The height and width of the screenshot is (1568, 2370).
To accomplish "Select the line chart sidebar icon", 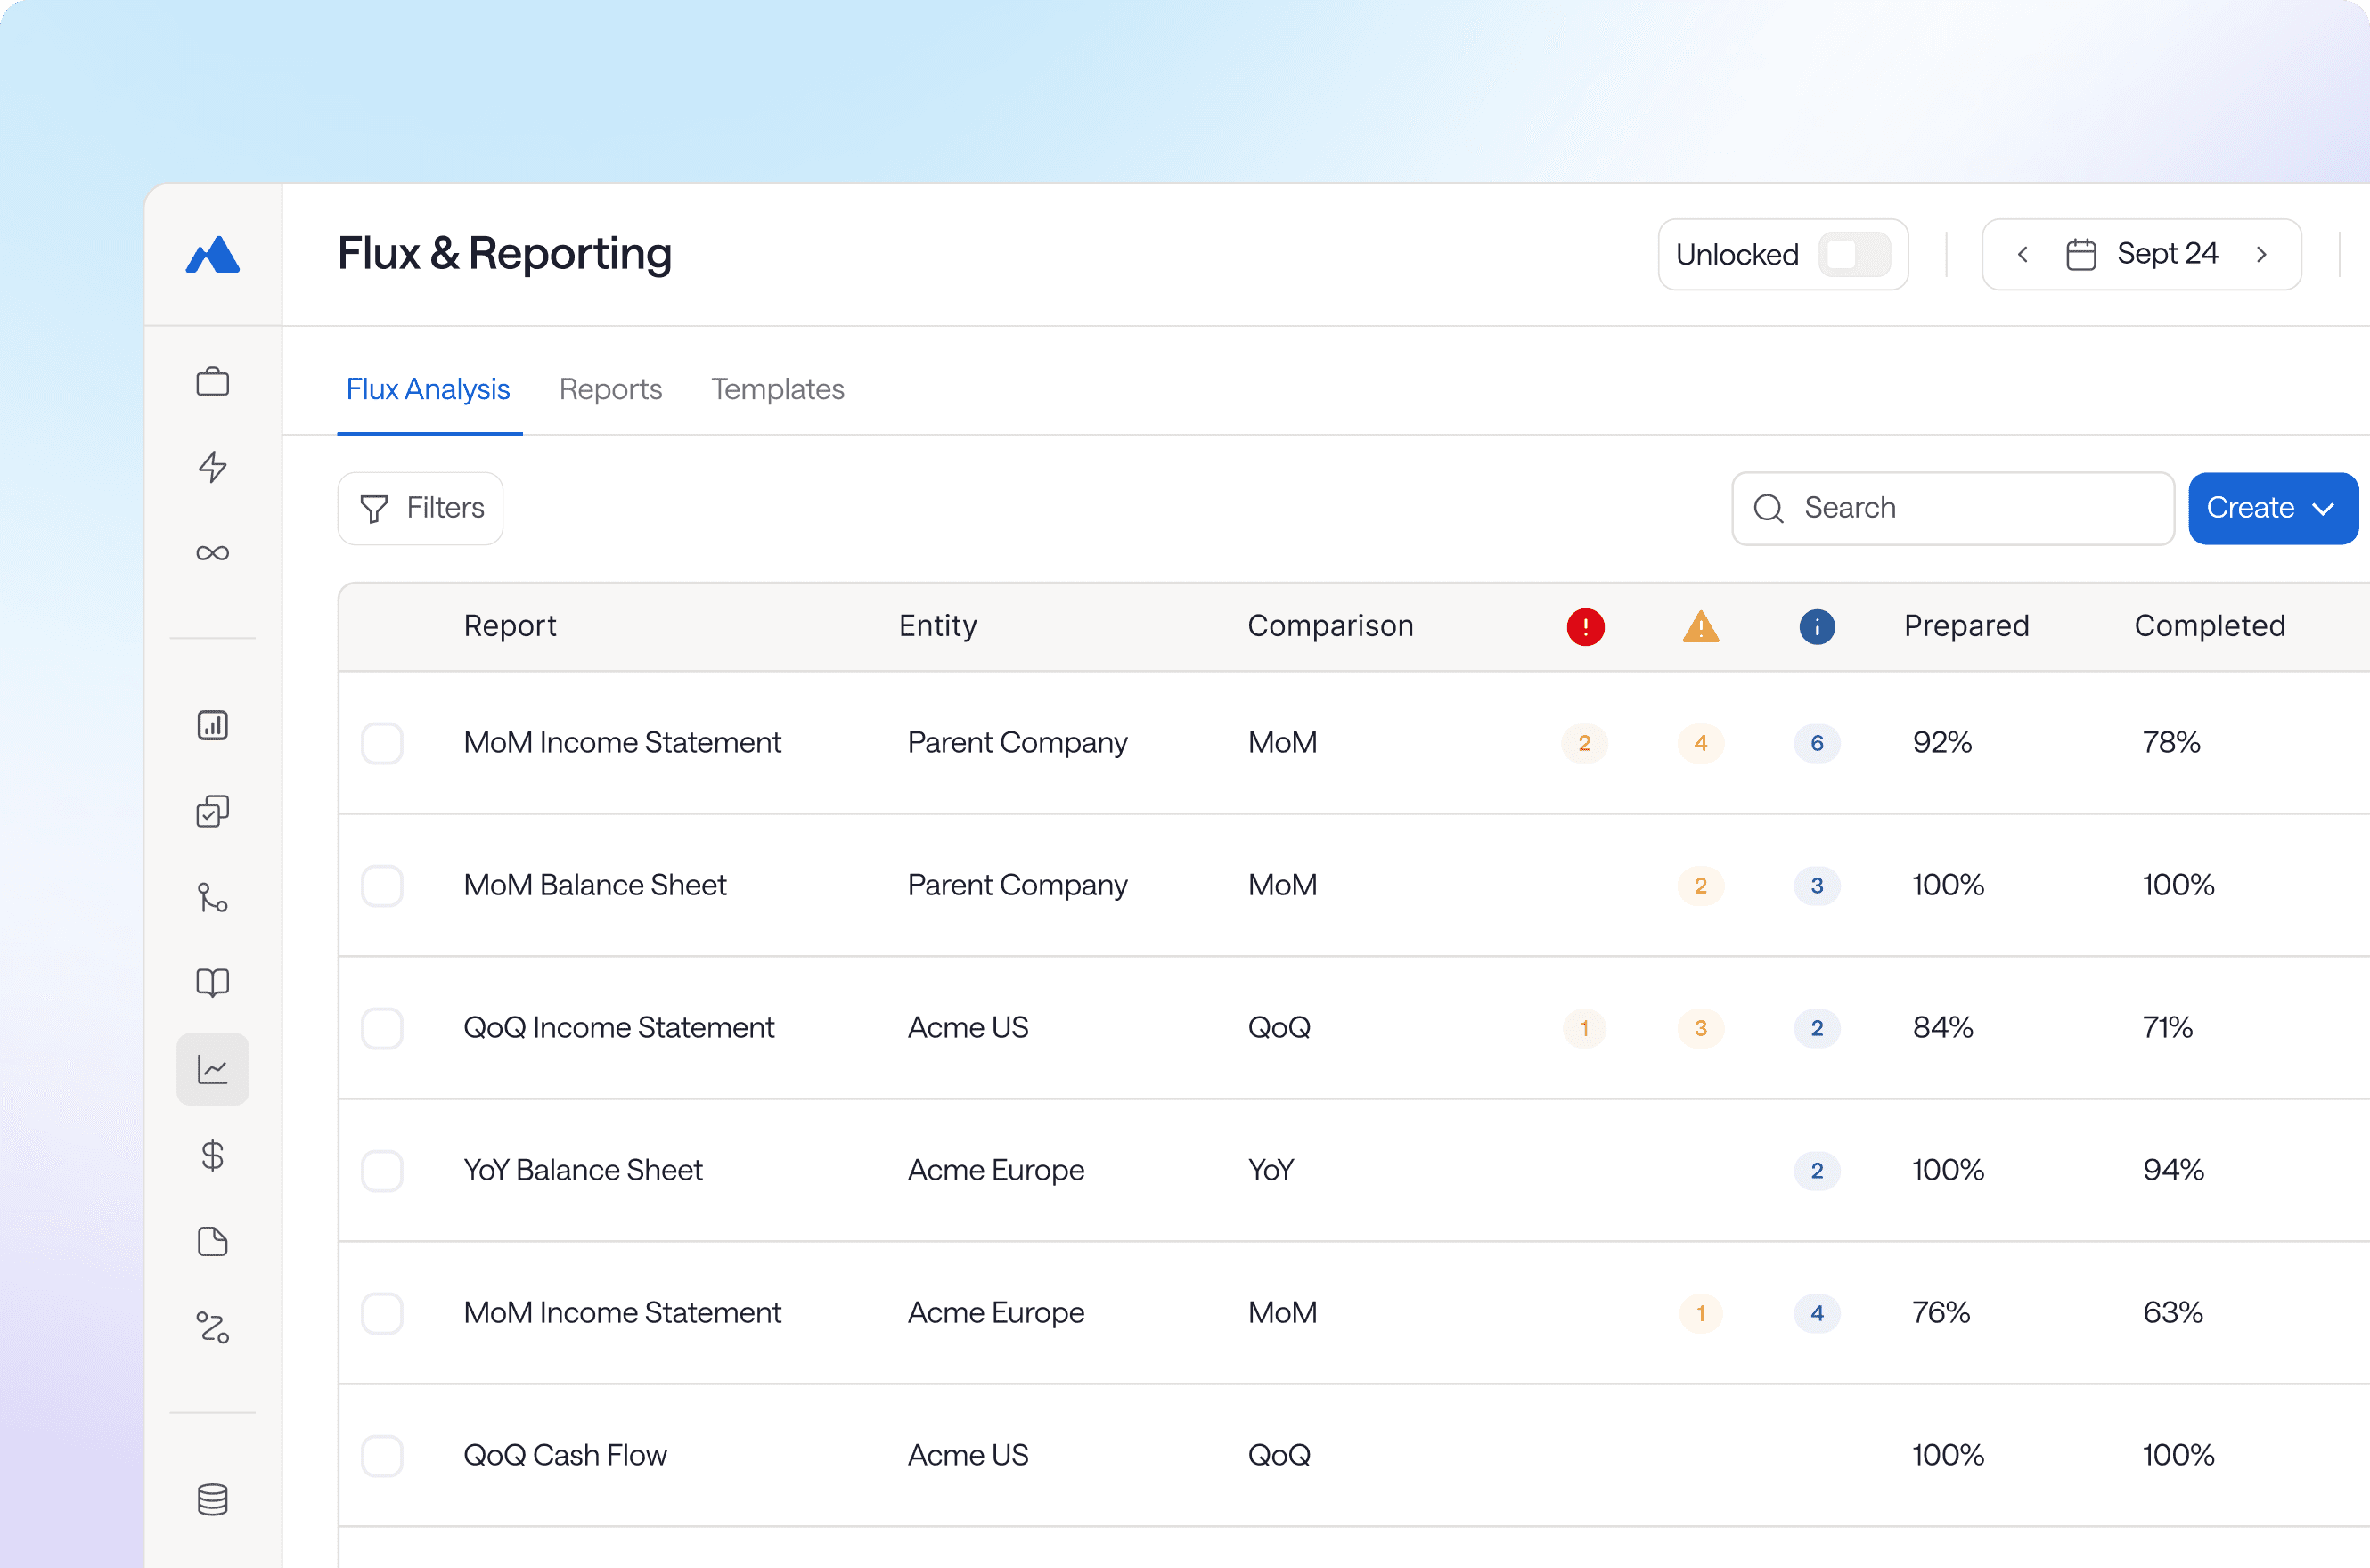I will (213, 1069).
